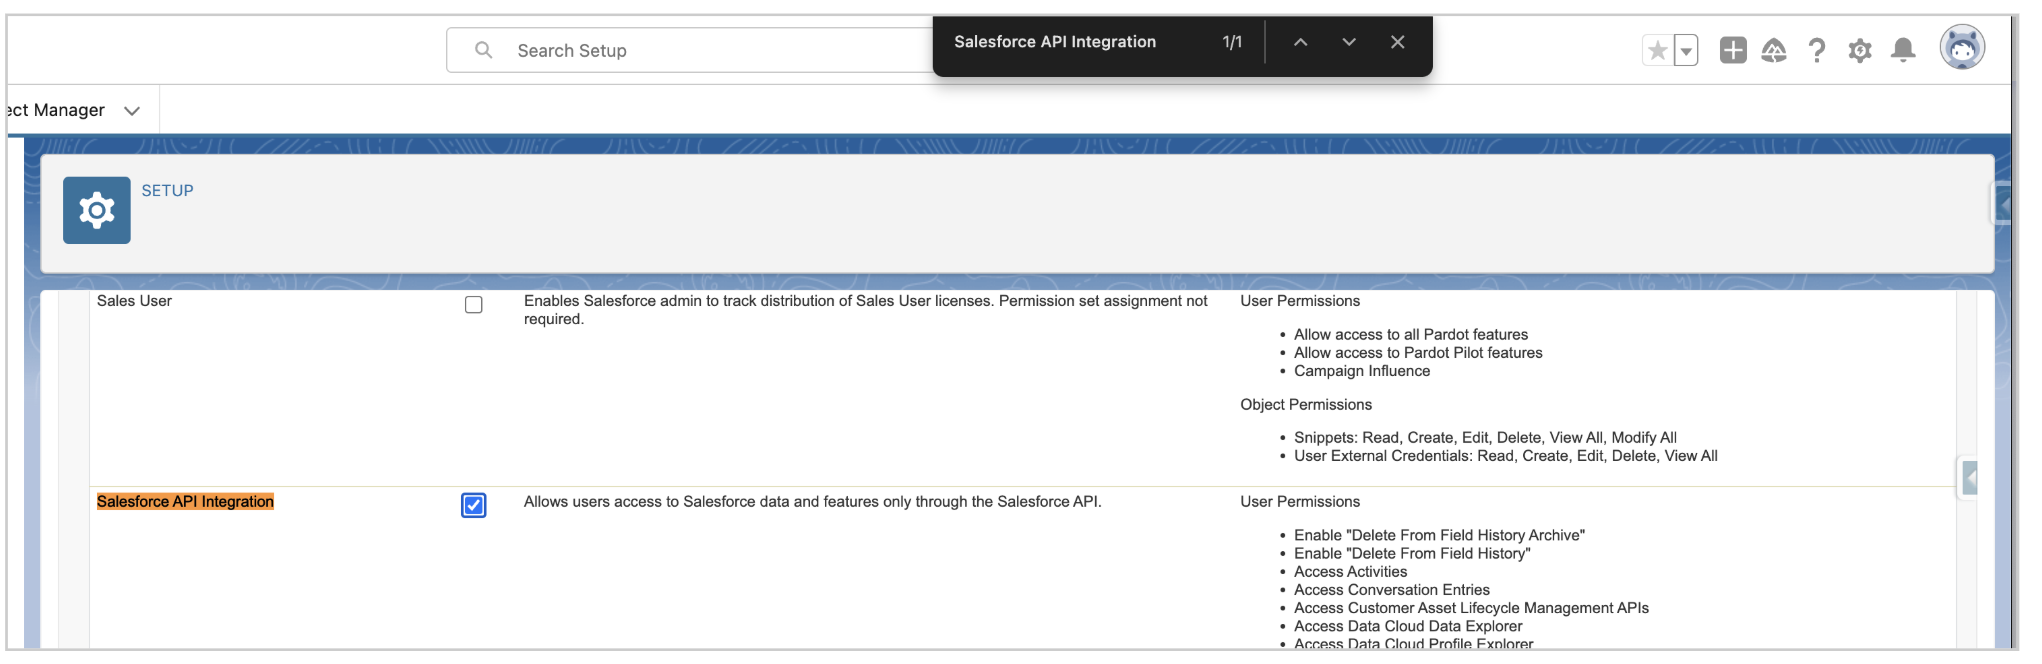Click the User External Credentials permissions line

tap(1506, 456)
